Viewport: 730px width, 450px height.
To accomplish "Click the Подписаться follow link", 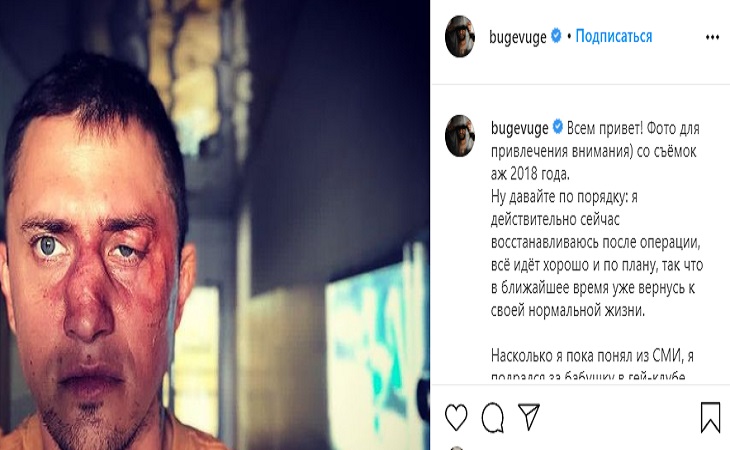I will pos(614,36).
